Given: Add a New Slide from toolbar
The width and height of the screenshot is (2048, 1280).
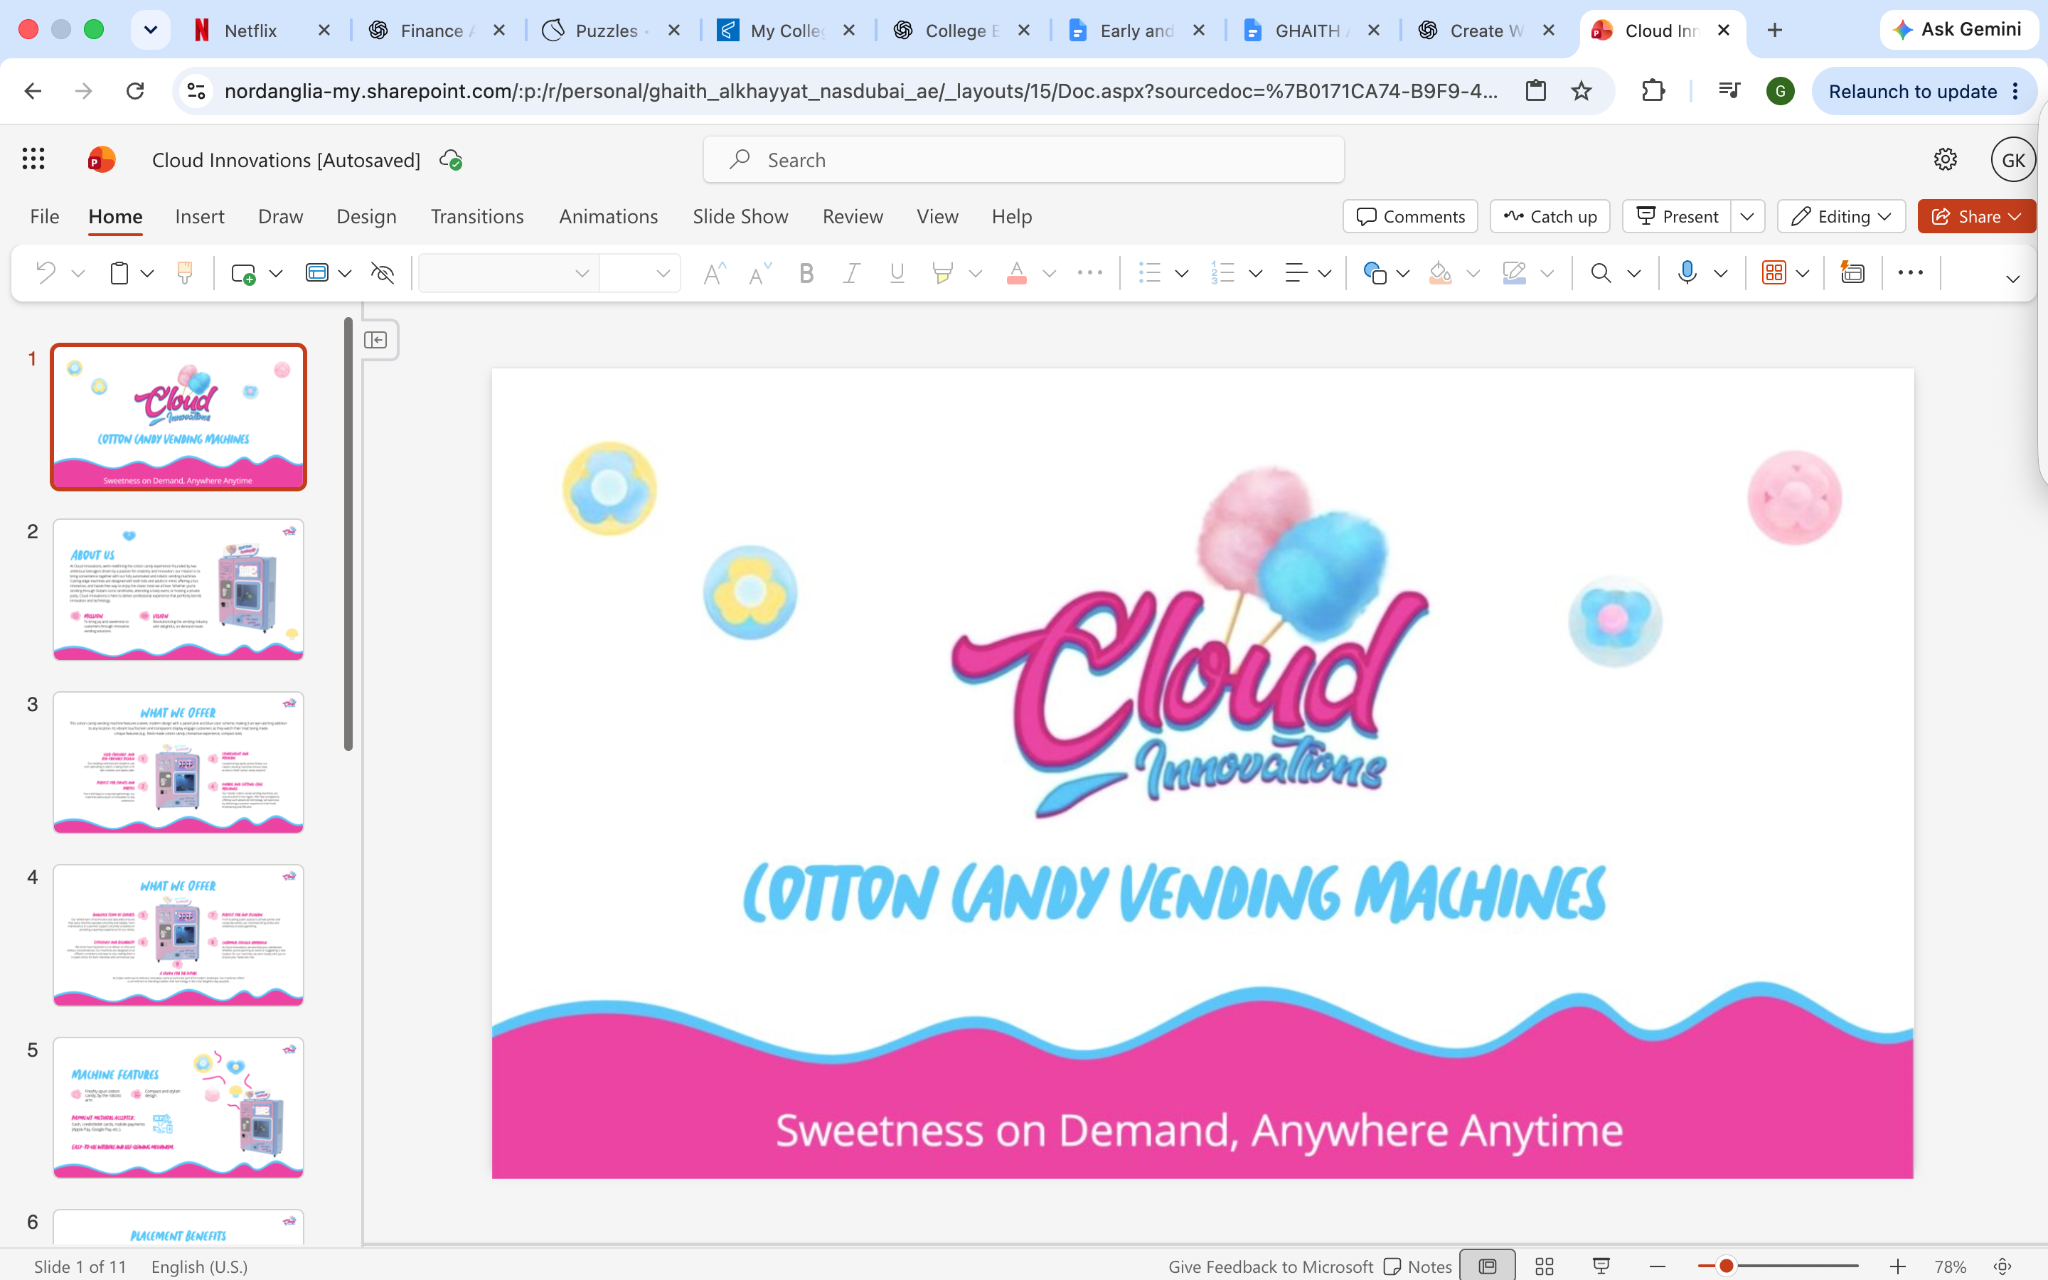Looking at the screenshot, I should [x=243, y=273].
